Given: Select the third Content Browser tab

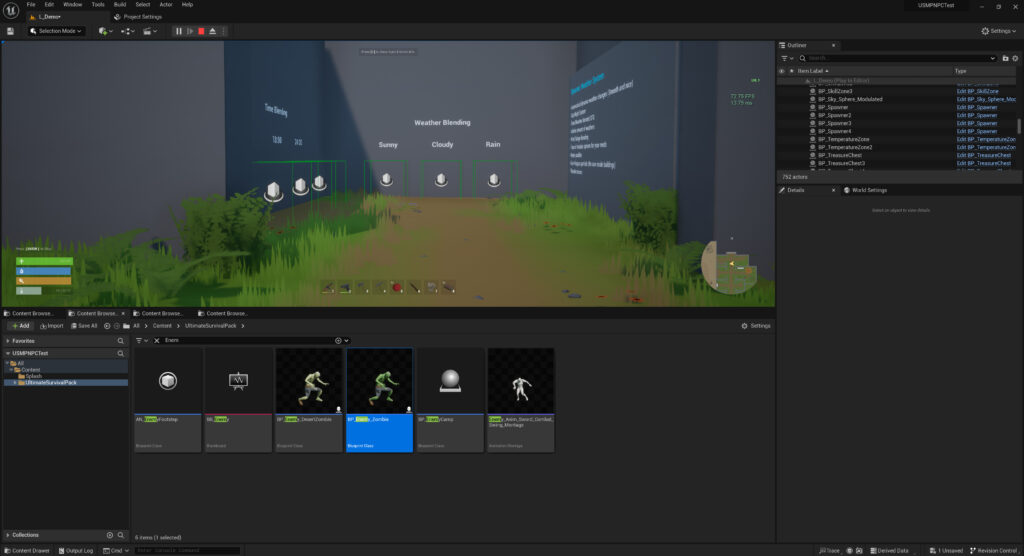Looking at the screenshot, I should click(158, 314).
